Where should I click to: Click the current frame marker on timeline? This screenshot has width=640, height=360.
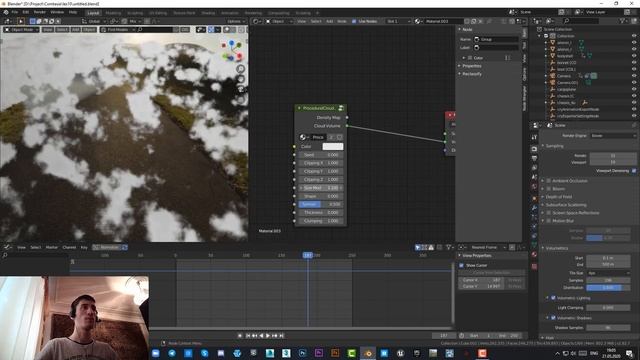[x=308, y=255]
